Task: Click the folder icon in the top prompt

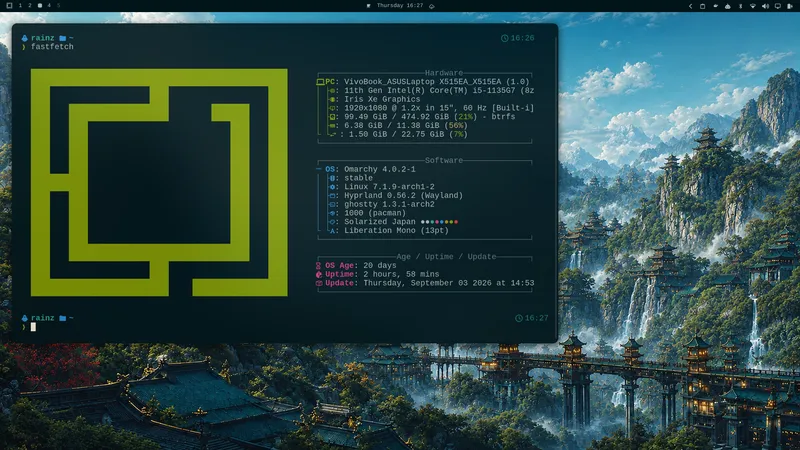Action: [x=63, y=38]
